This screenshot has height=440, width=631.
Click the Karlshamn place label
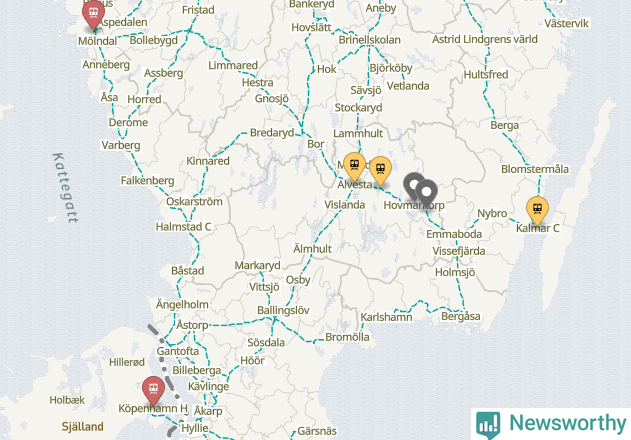386,317
